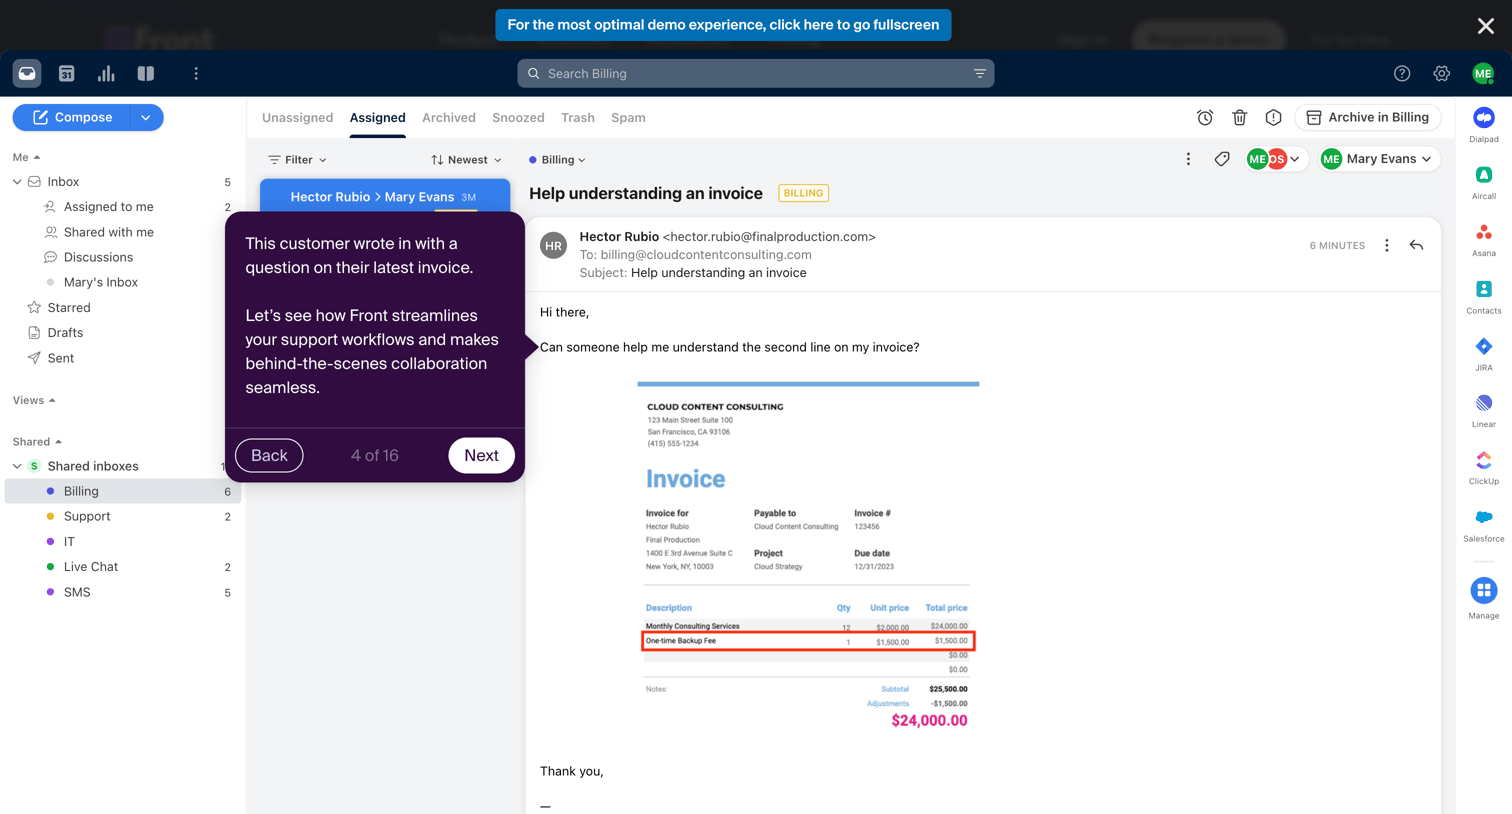Collapse the Me section
The width and height of the screenshot is (1512, 814).
pyautogui.click(x=27, y=157)
